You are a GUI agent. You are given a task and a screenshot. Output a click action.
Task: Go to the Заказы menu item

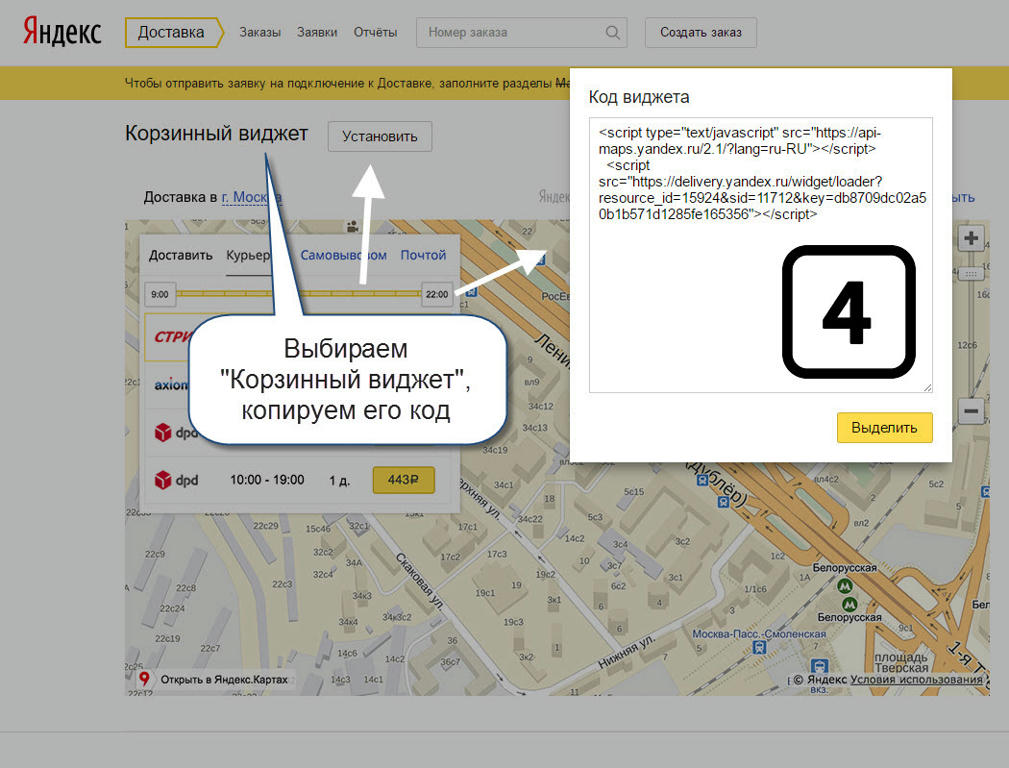[x=260, y=32]
